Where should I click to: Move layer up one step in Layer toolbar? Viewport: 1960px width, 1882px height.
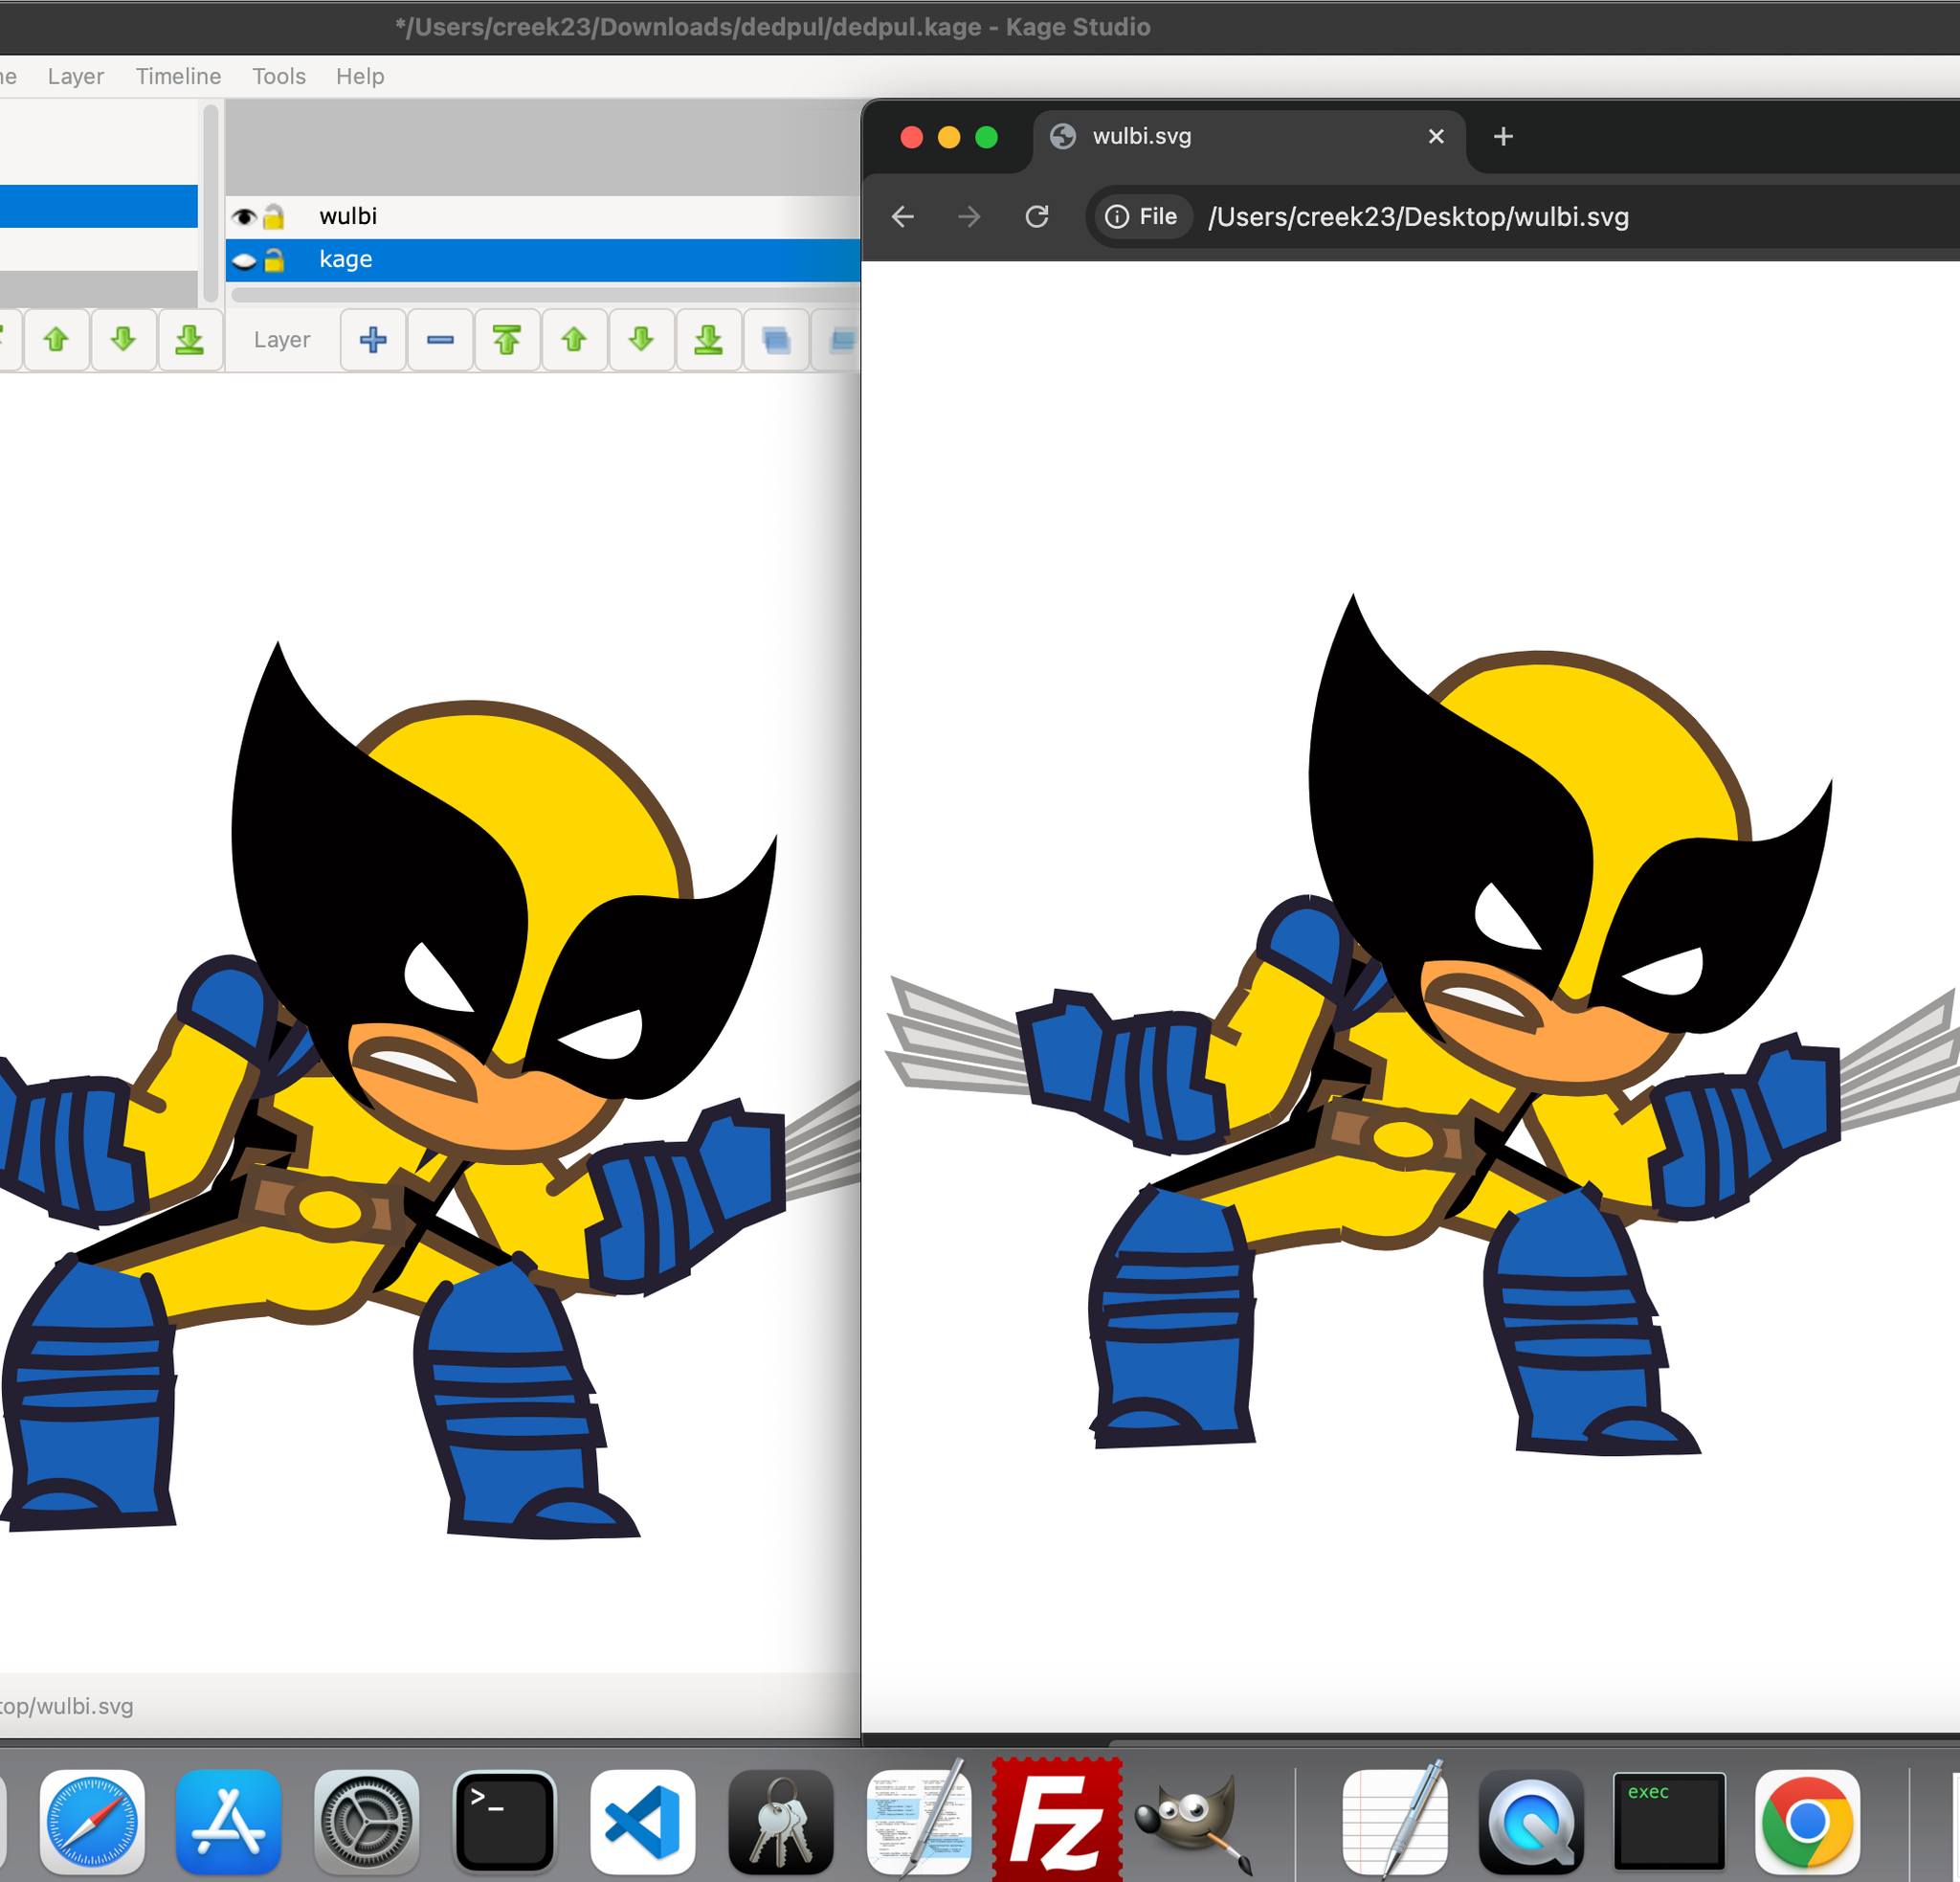[574, 340]
